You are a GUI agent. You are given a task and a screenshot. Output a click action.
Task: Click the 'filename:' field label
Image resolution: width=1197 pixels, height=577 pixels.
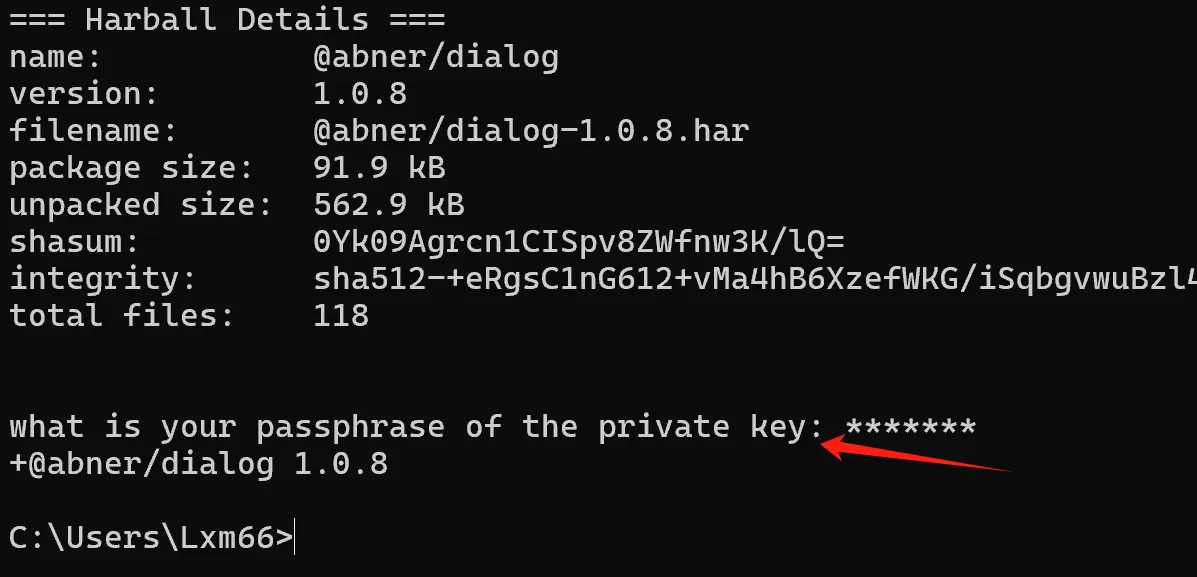click(93, 131)
